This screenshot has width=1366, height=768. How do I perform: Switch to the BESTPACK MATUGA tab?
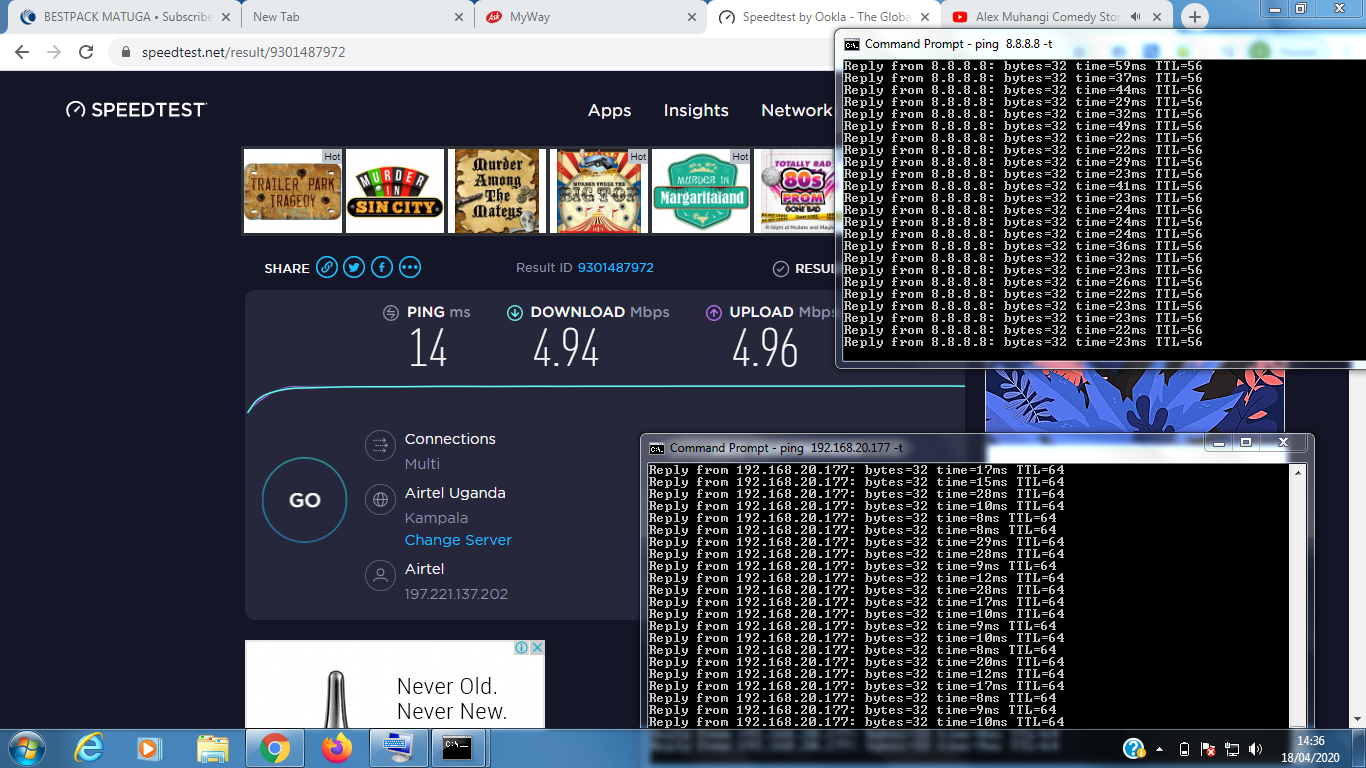coord(120,17)
